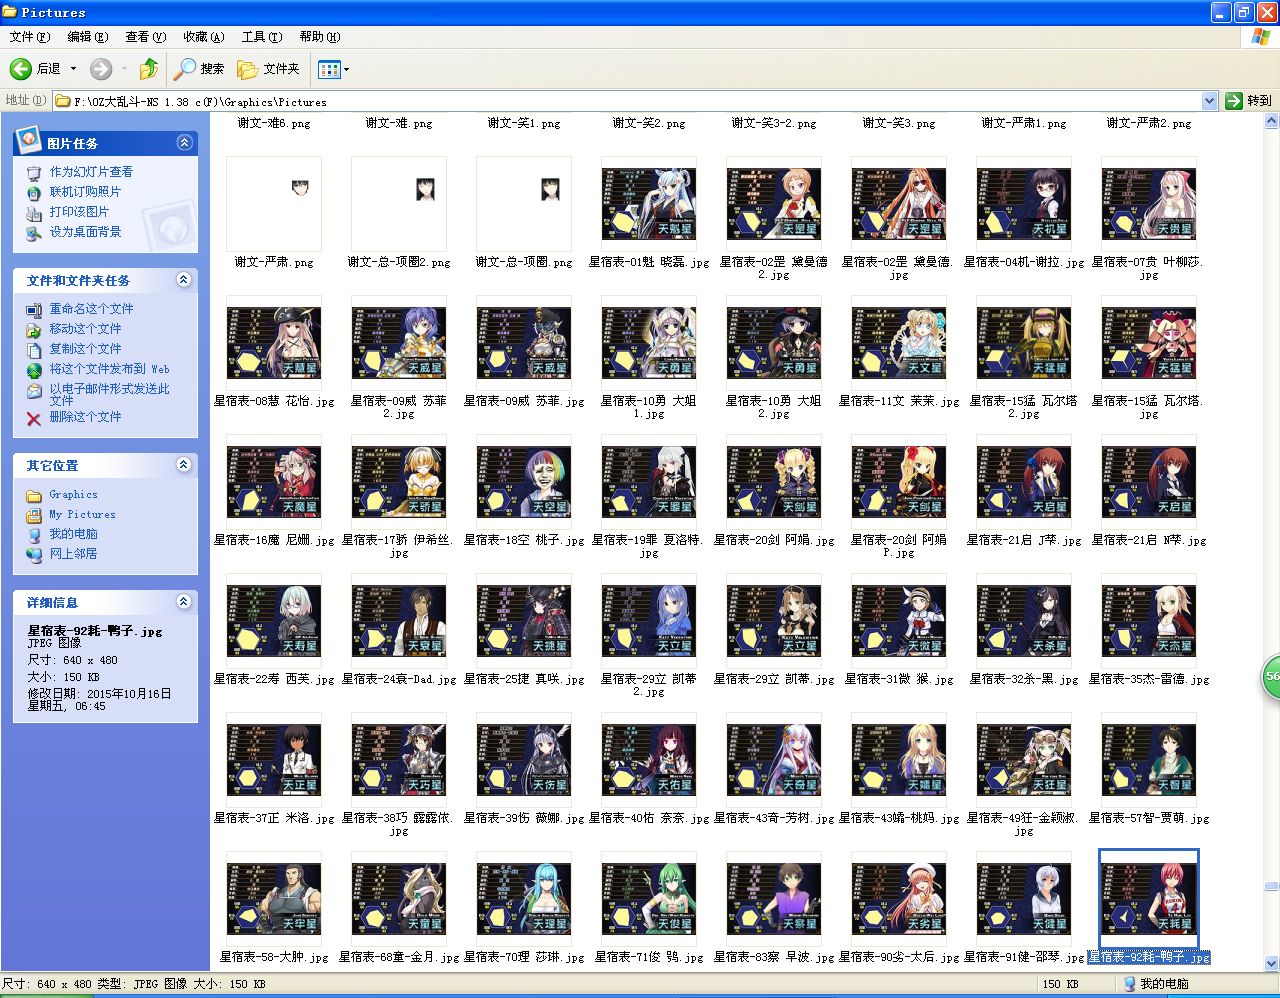Open the 收藏(A) menu
1280x998 pixels.
[x=204, y=37]
